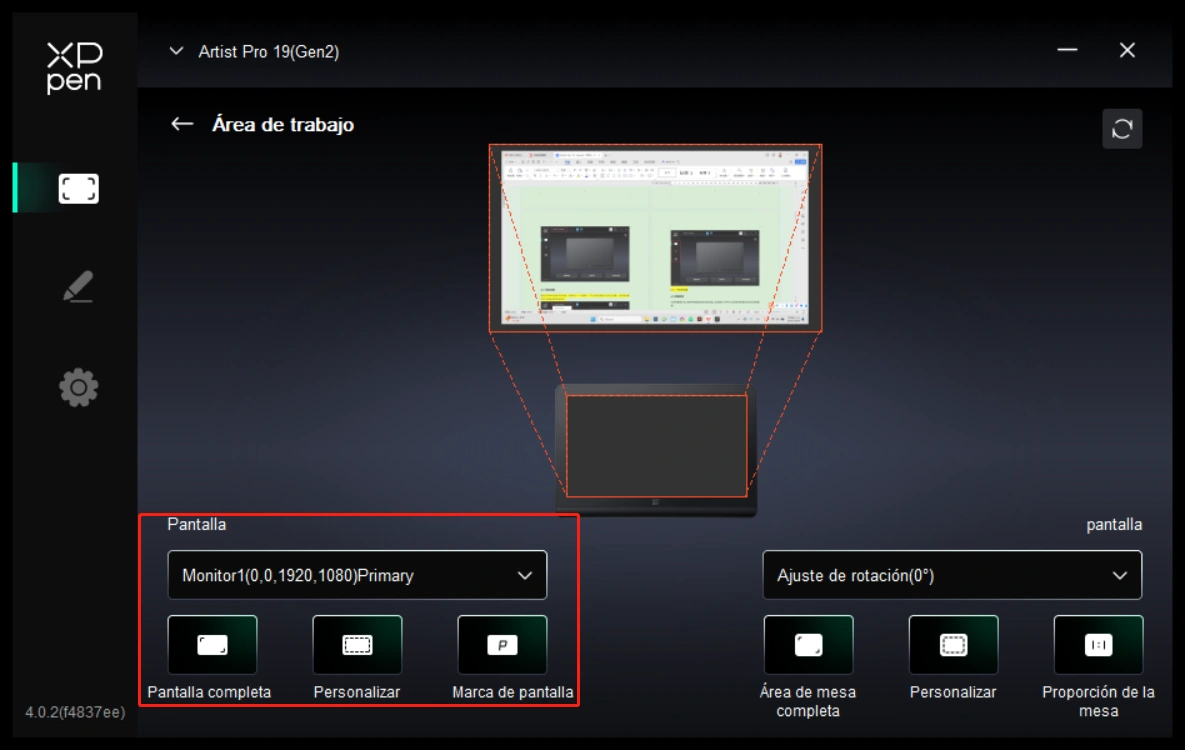Click the tablet active area preview
This screenshot has height=750, width=1185.
pos(656,445)
